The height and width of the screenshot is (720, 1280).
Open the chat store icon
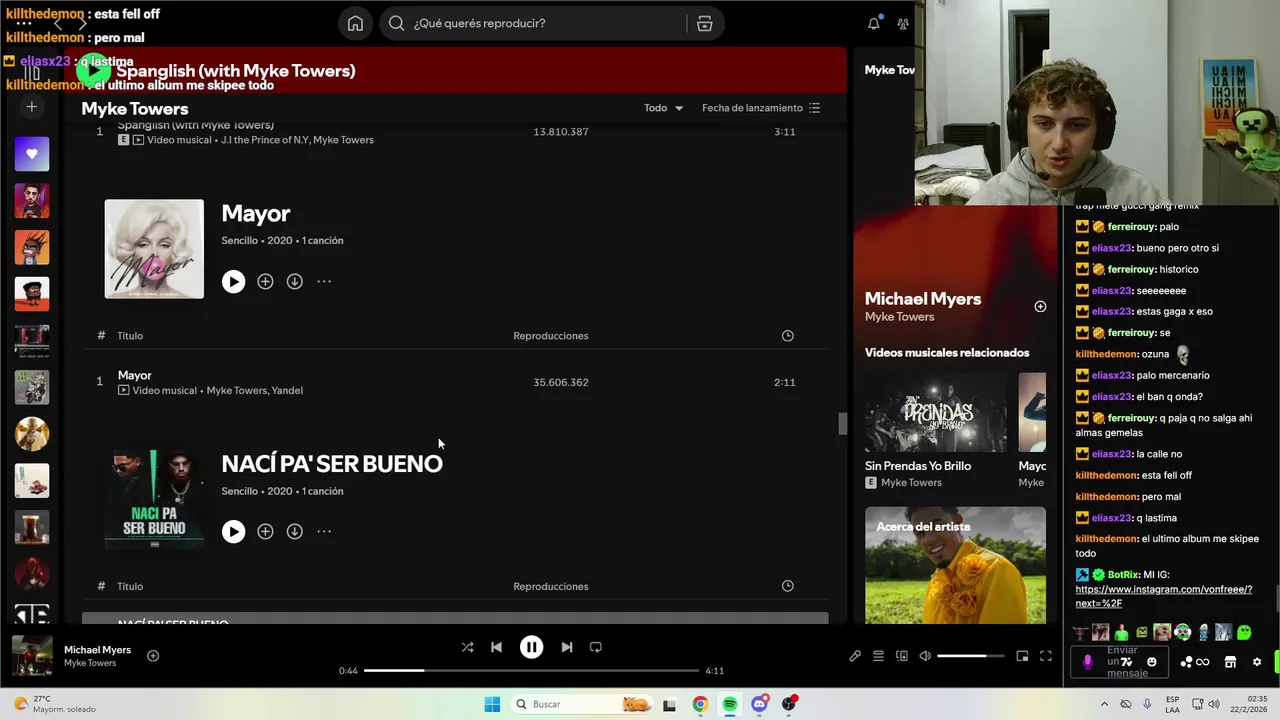click(1230, 662)
